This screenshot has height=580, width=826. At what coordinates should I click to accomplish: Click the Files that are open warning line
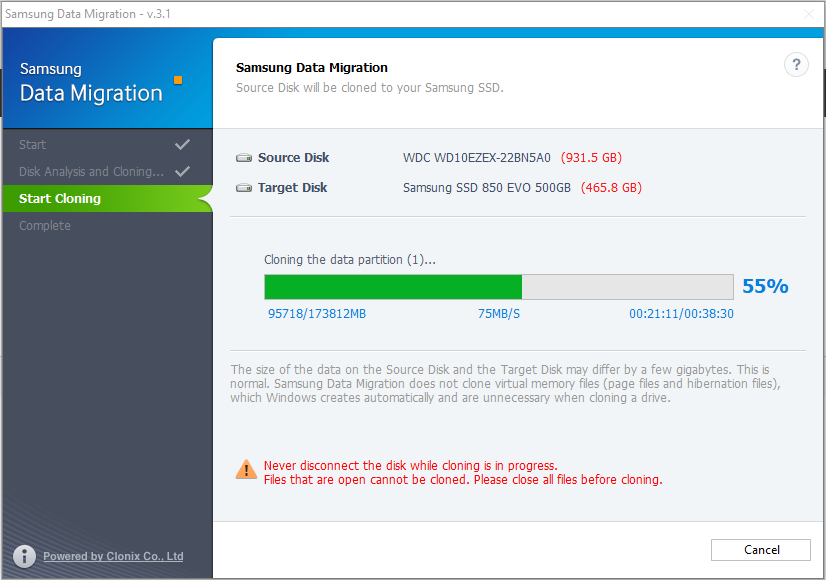pyautogui.click(x=463, y=480)
